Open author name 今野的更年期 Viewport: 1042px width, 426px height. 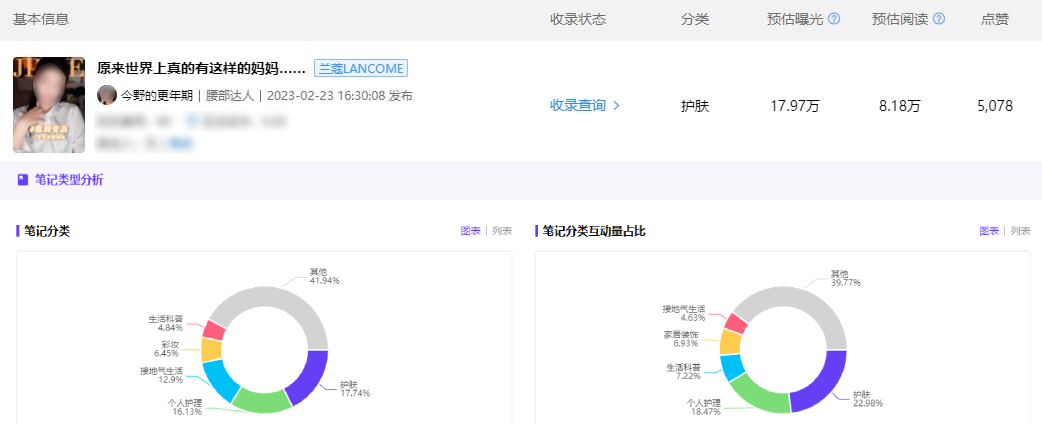157,96
